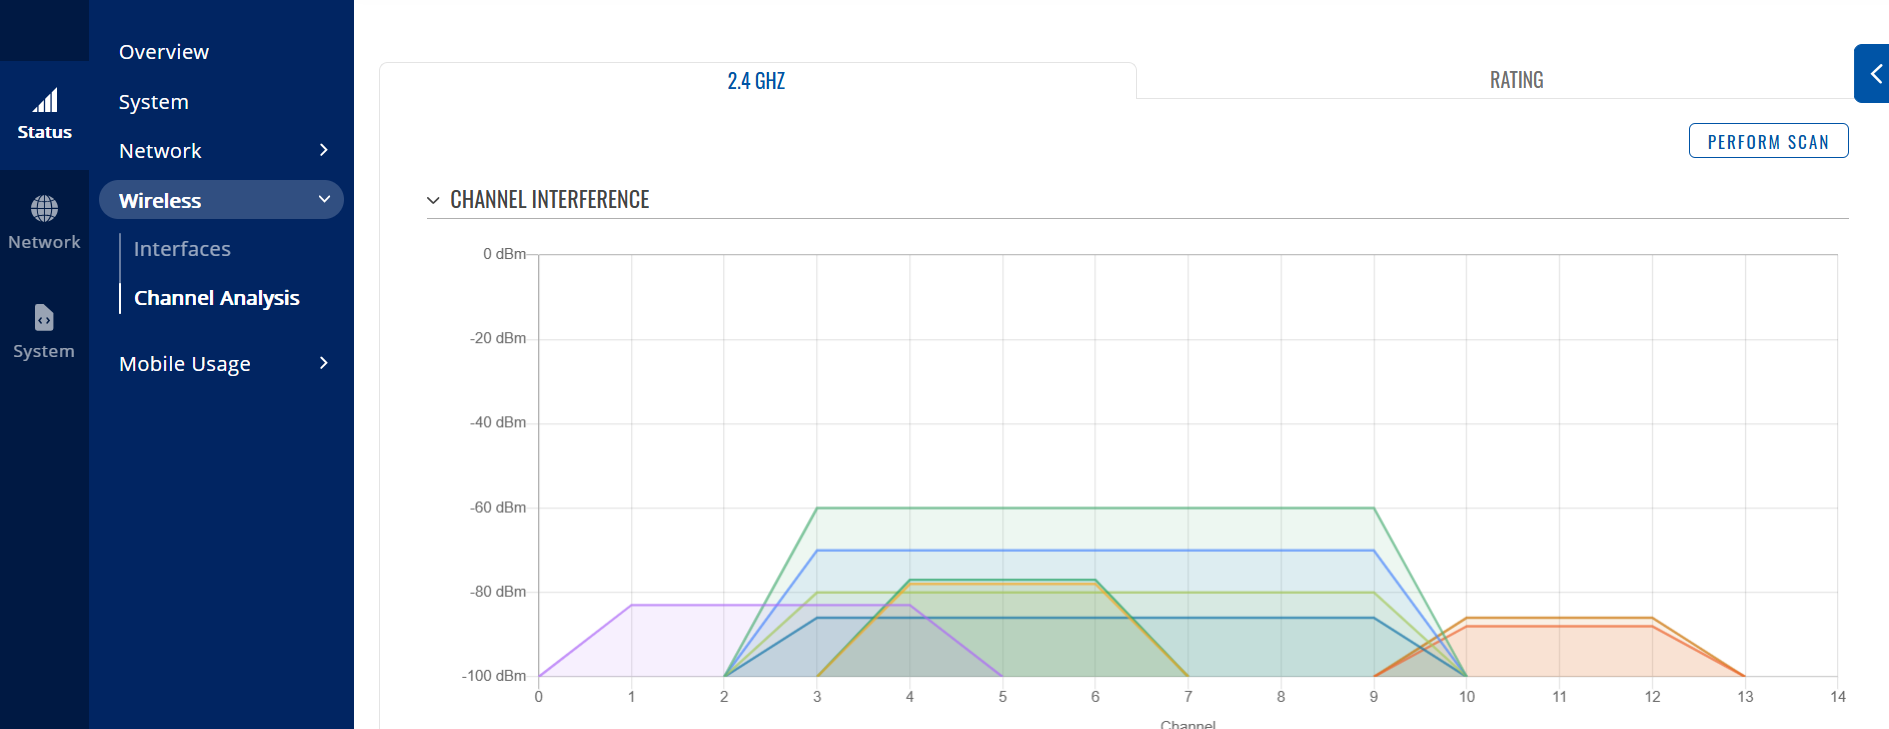Open System entry under Status menu
The image size is (1889, 729).
point(153,102)
